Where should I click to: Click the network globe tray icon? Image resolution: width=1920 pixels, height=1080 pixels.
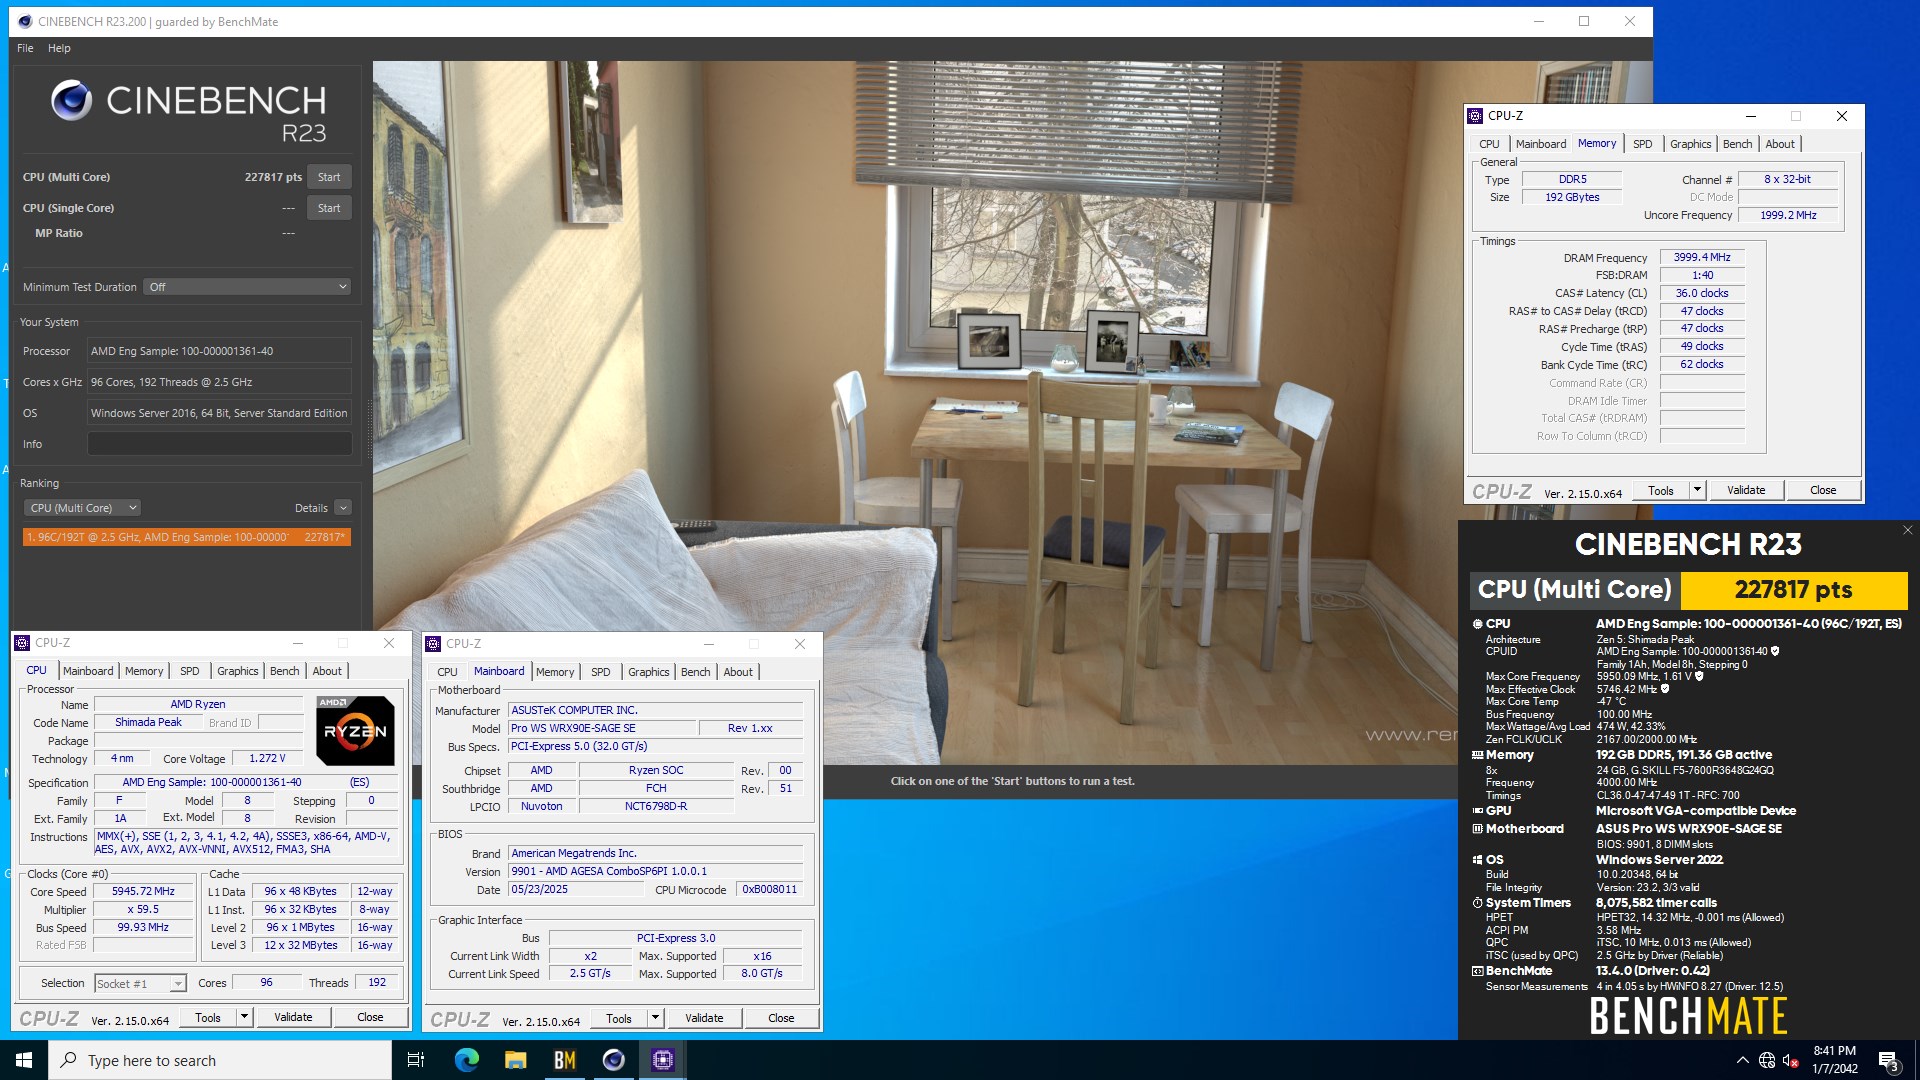(1766, 1061)
